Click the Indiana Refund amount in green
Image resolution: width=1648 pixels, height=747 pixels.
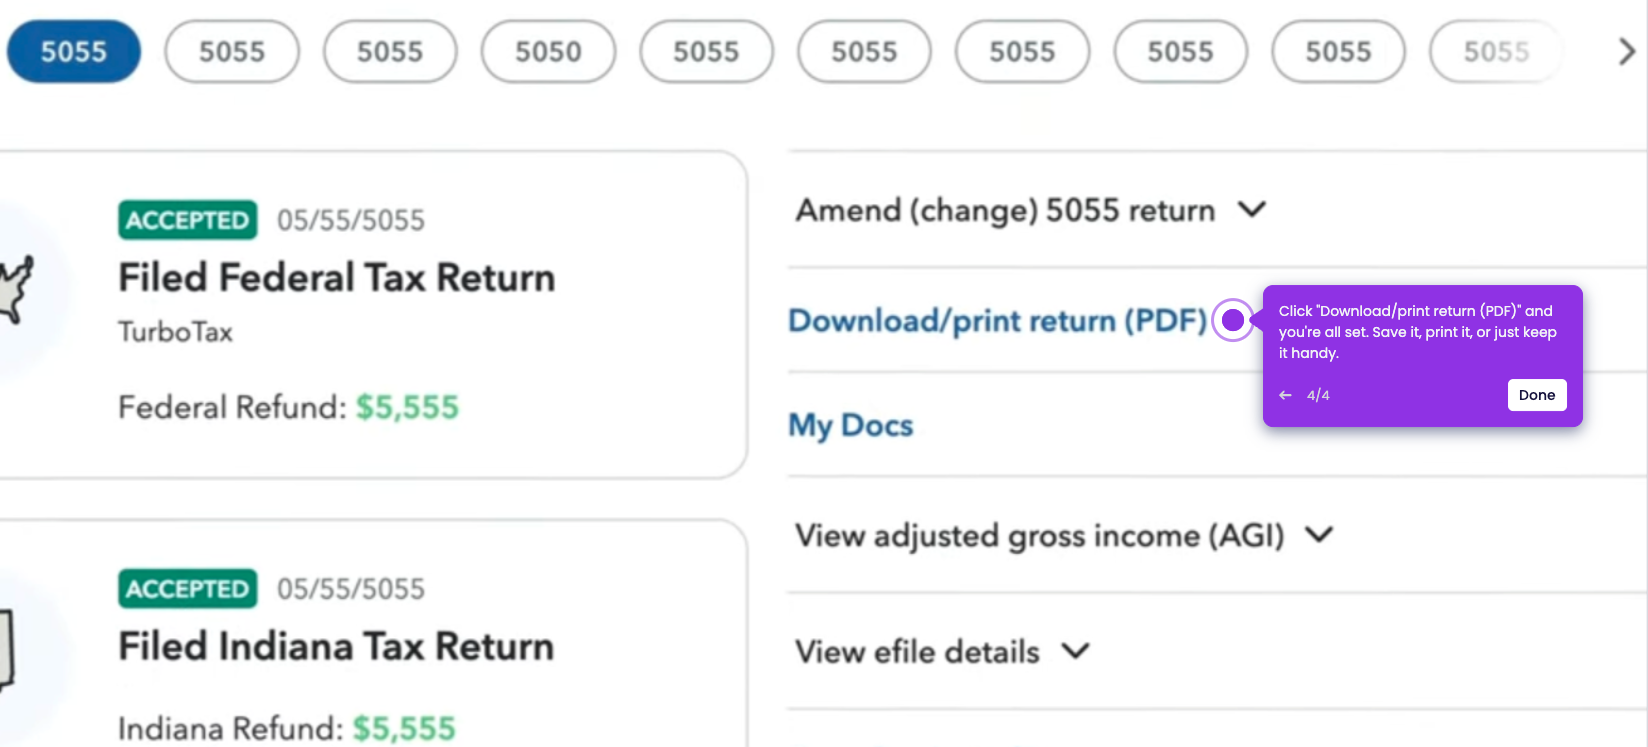click(x=404, y=729)
